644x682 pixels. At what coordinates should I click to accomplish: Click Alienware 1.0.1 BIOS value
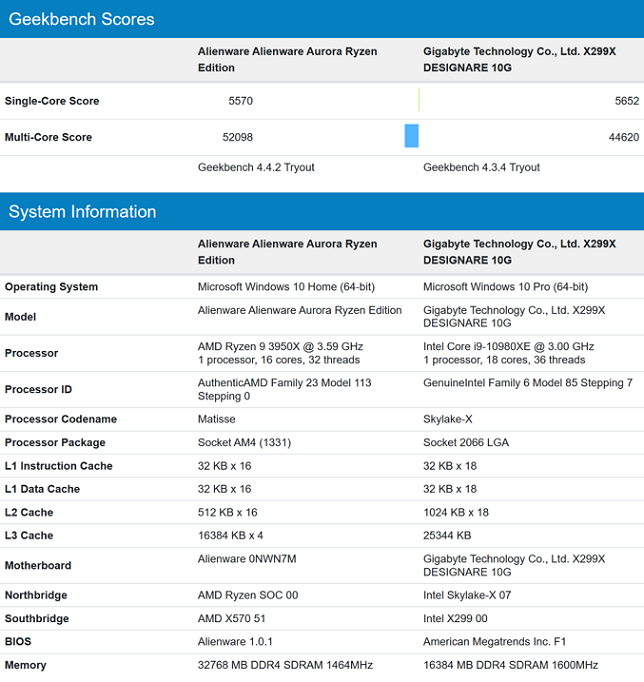tap(235, 642)
